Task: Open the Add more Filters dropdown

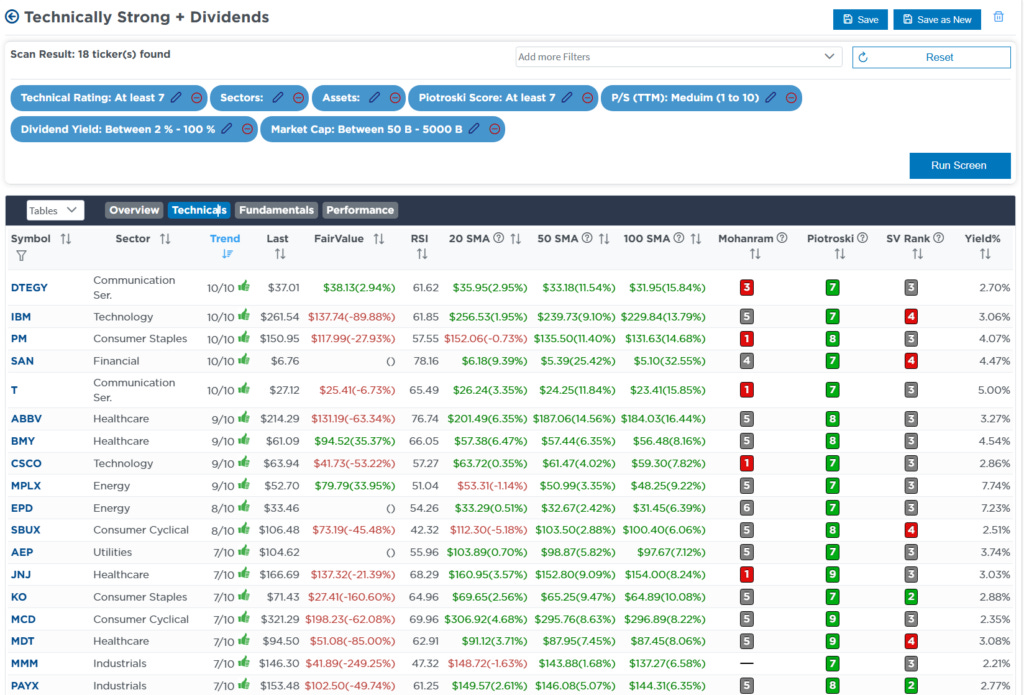Action: pyautogui.click(x=678, y=57)
